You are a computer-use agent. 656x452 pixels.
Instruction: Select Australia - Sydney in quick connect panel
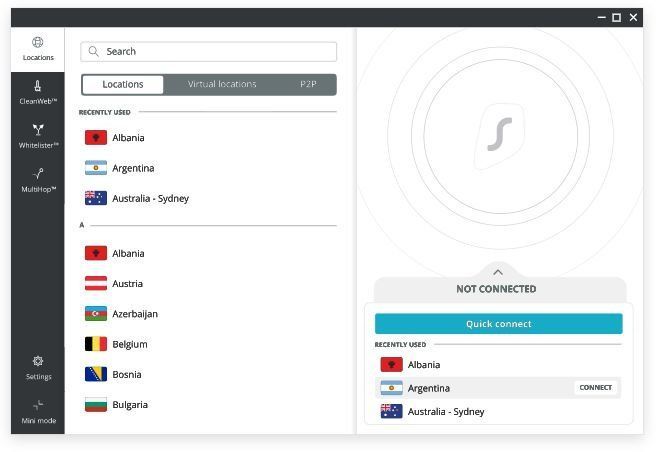[x=445, y=412]
